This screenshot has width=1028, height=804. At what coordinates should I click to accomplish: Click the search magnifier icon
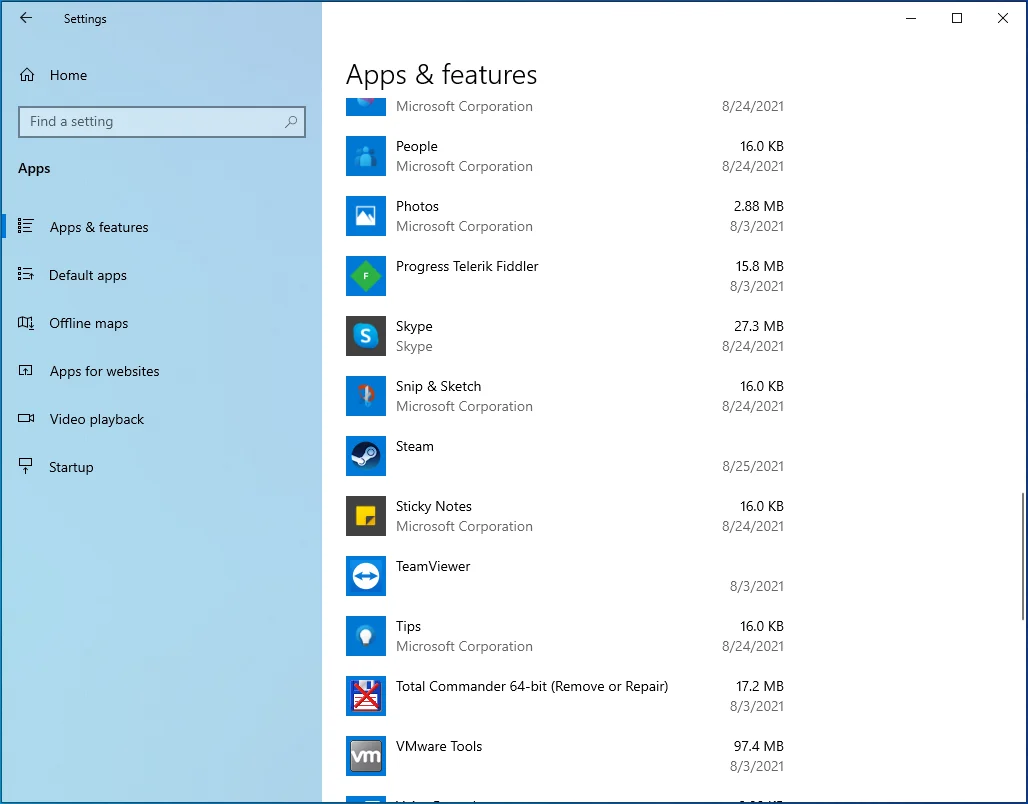(x=291, y=121)
